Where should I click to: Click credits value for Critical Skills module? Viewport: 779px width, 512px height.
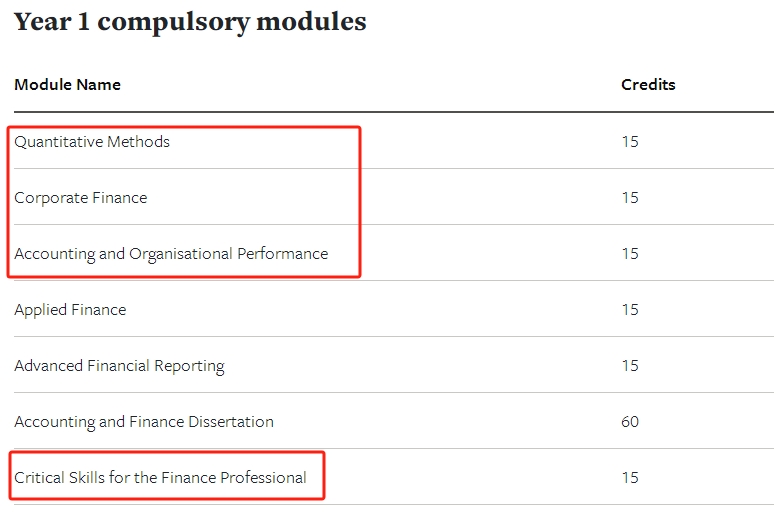point(630,478)
